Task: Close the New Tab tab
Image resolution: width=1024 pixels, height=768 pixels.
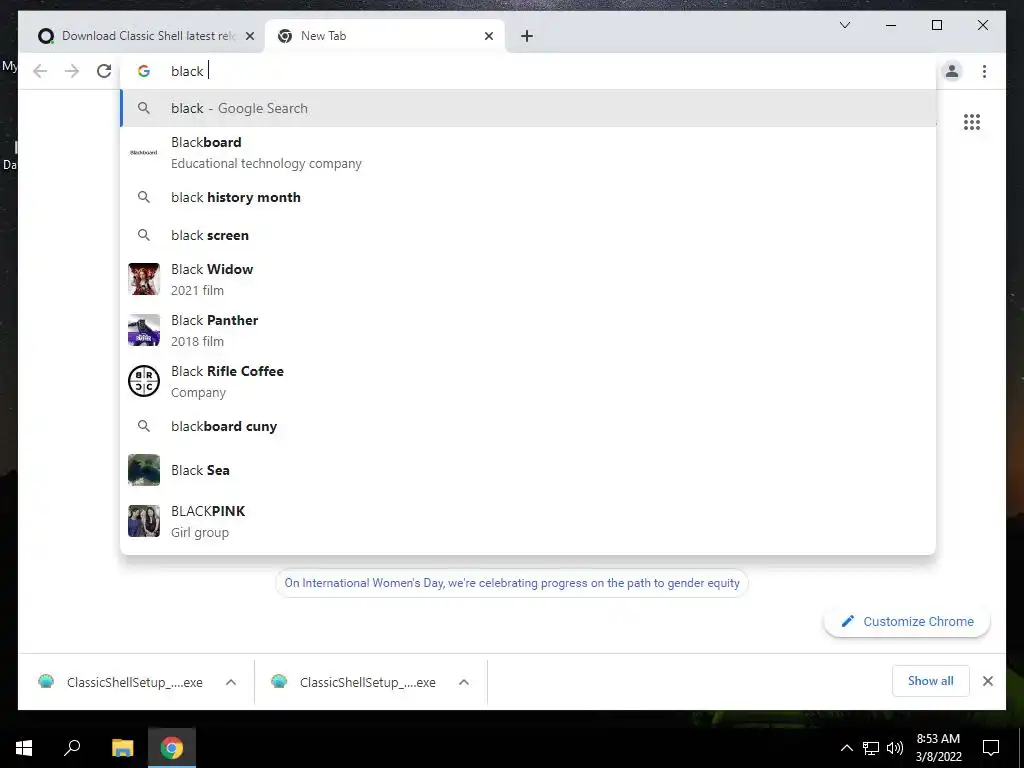Action: coord(488,36)
